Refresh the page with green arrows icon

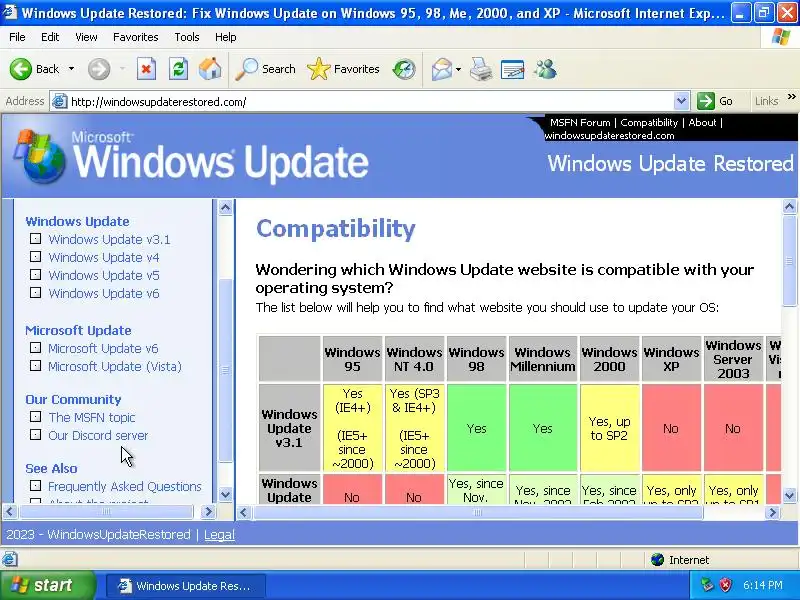tap(178, 69)
